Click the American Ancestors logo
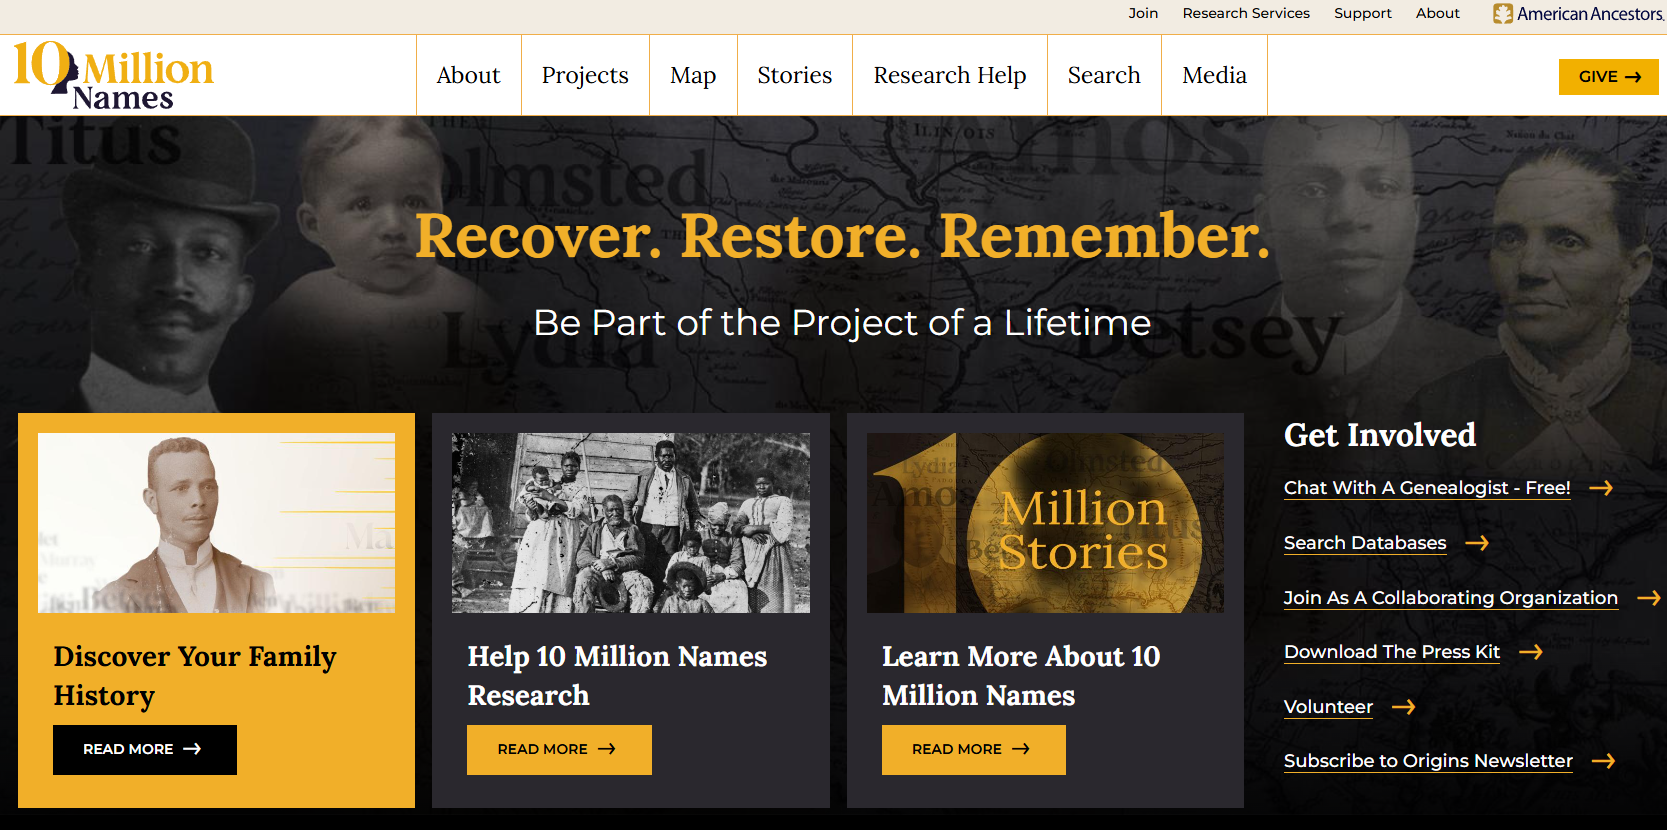The width and height of the screenshot is (1667, 830). (1578, 14)
